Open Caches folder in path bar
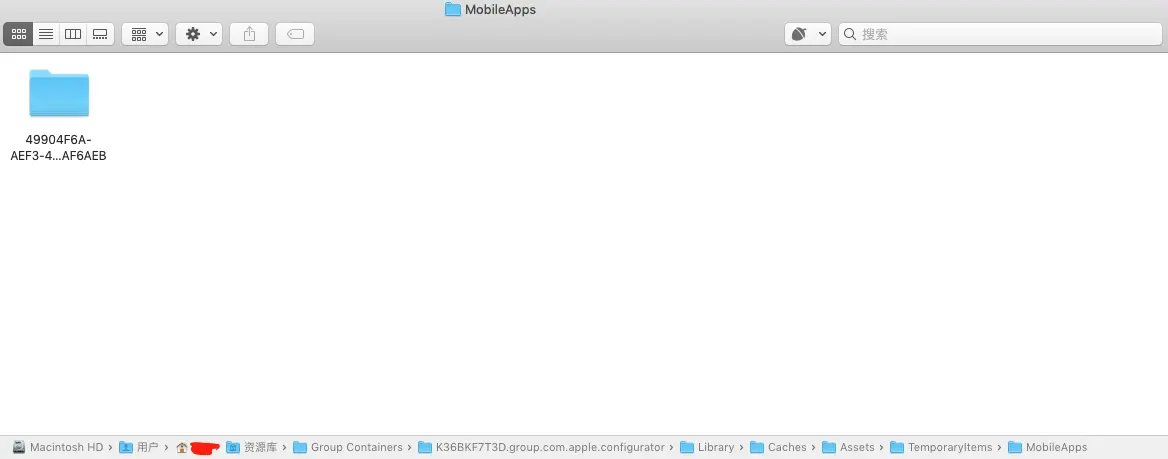 pos(778,447)
